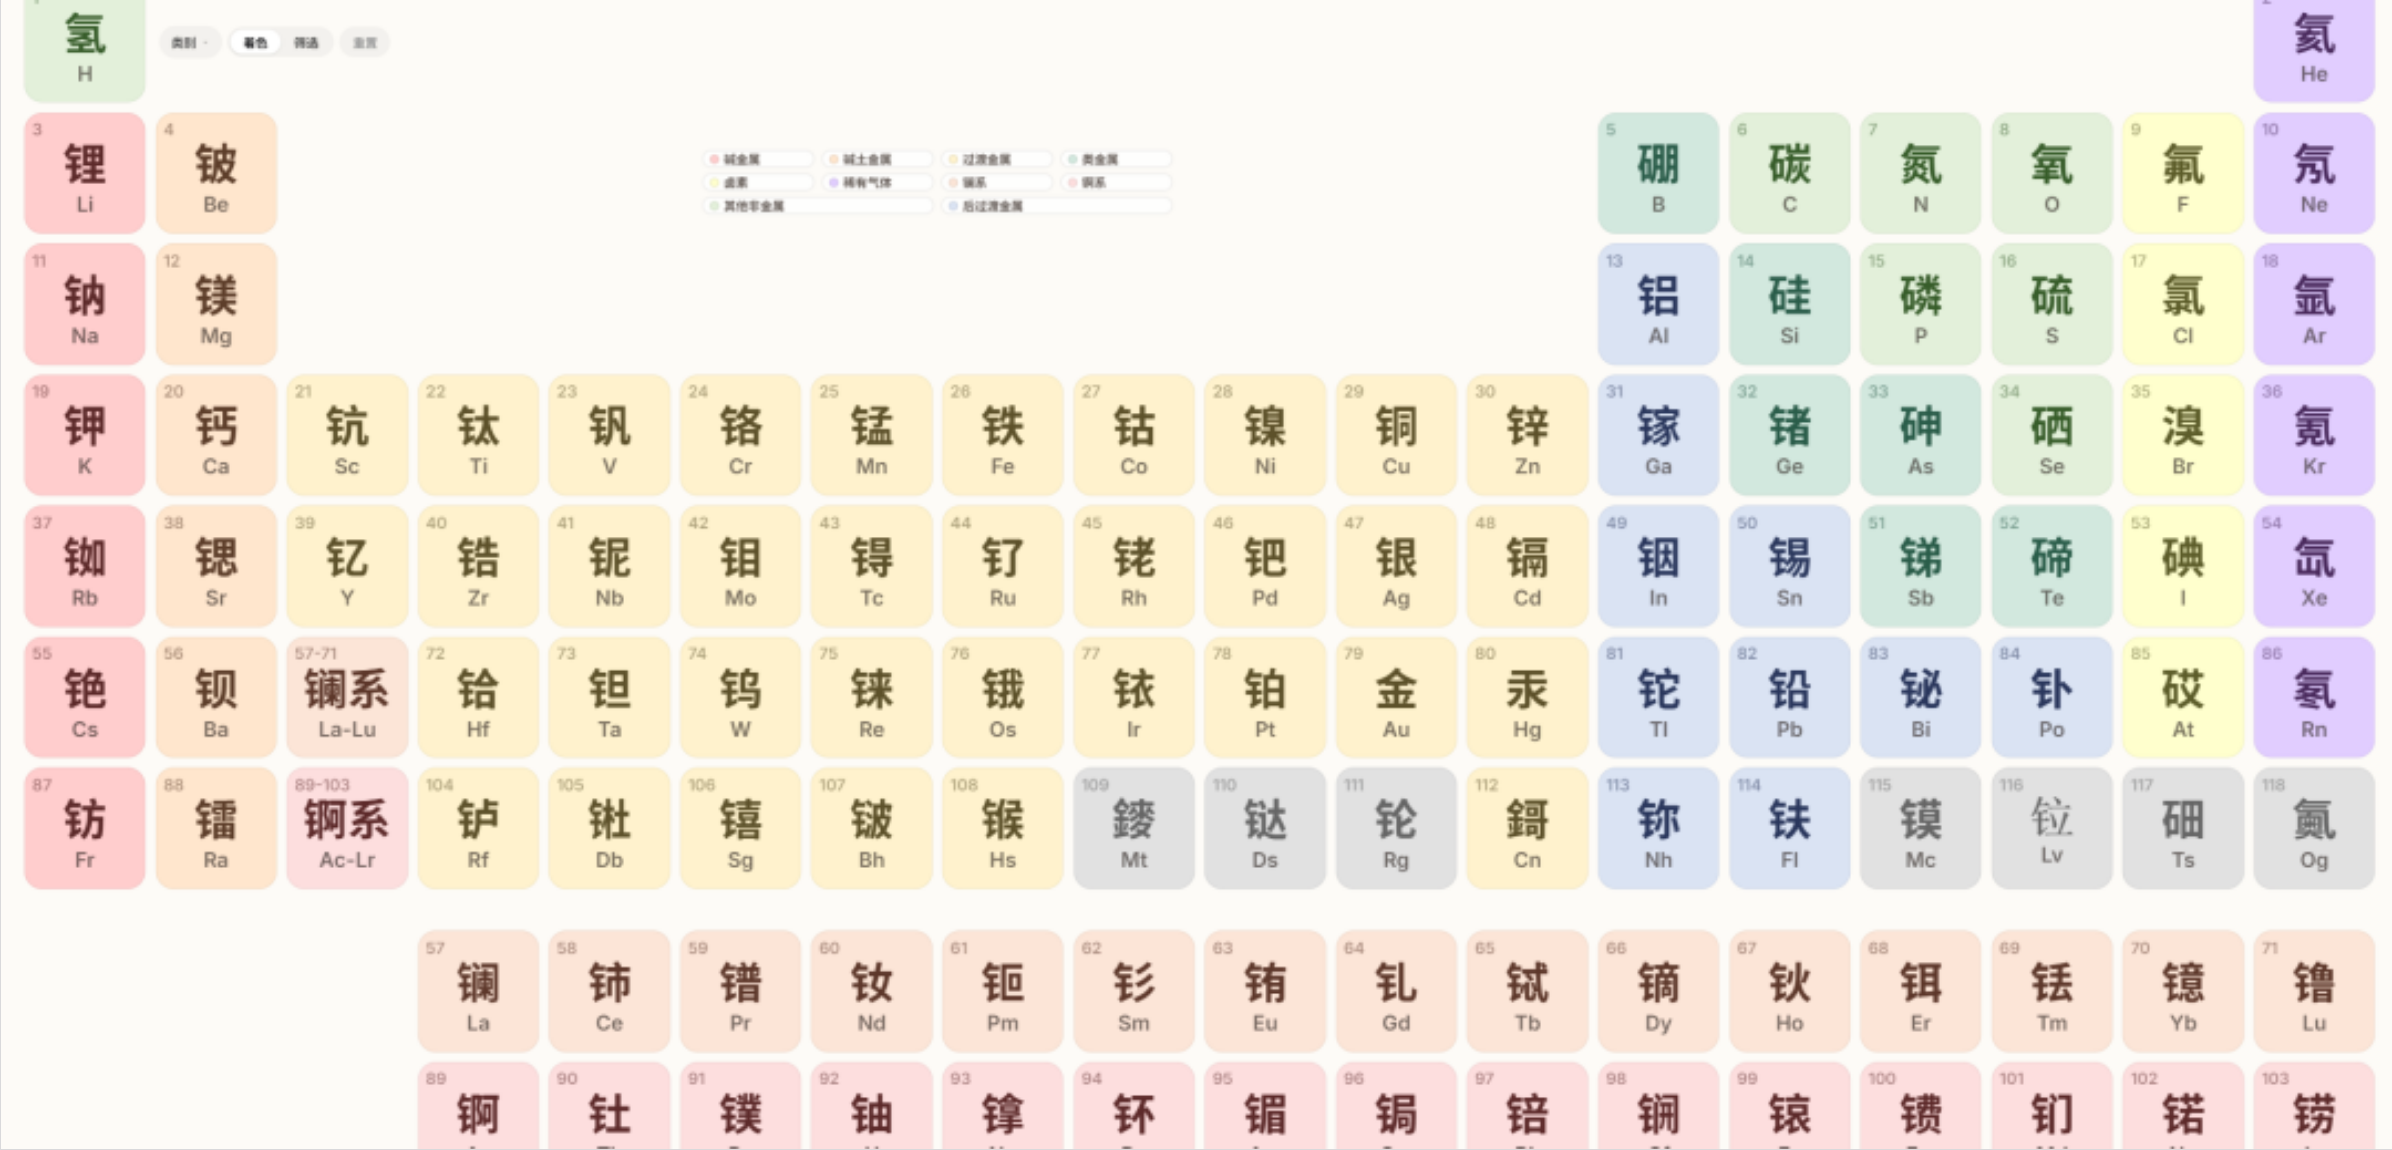Image resolution: width=2392 pixels, height=1150 pixels.
Task: Select the 过渡金属 legend entry
Action: tap(998, 160)
